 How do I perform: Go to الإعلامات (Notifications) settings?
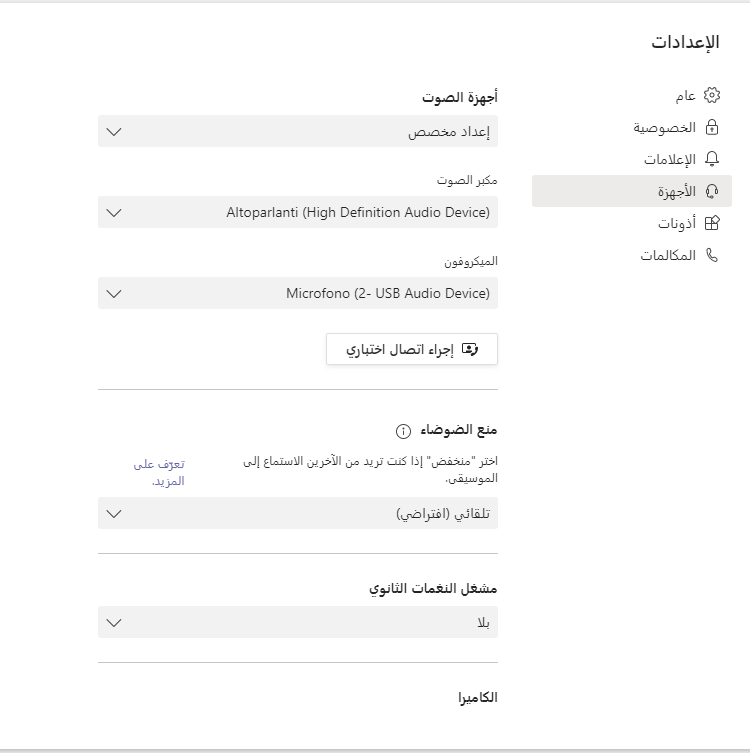click(669, 160)
